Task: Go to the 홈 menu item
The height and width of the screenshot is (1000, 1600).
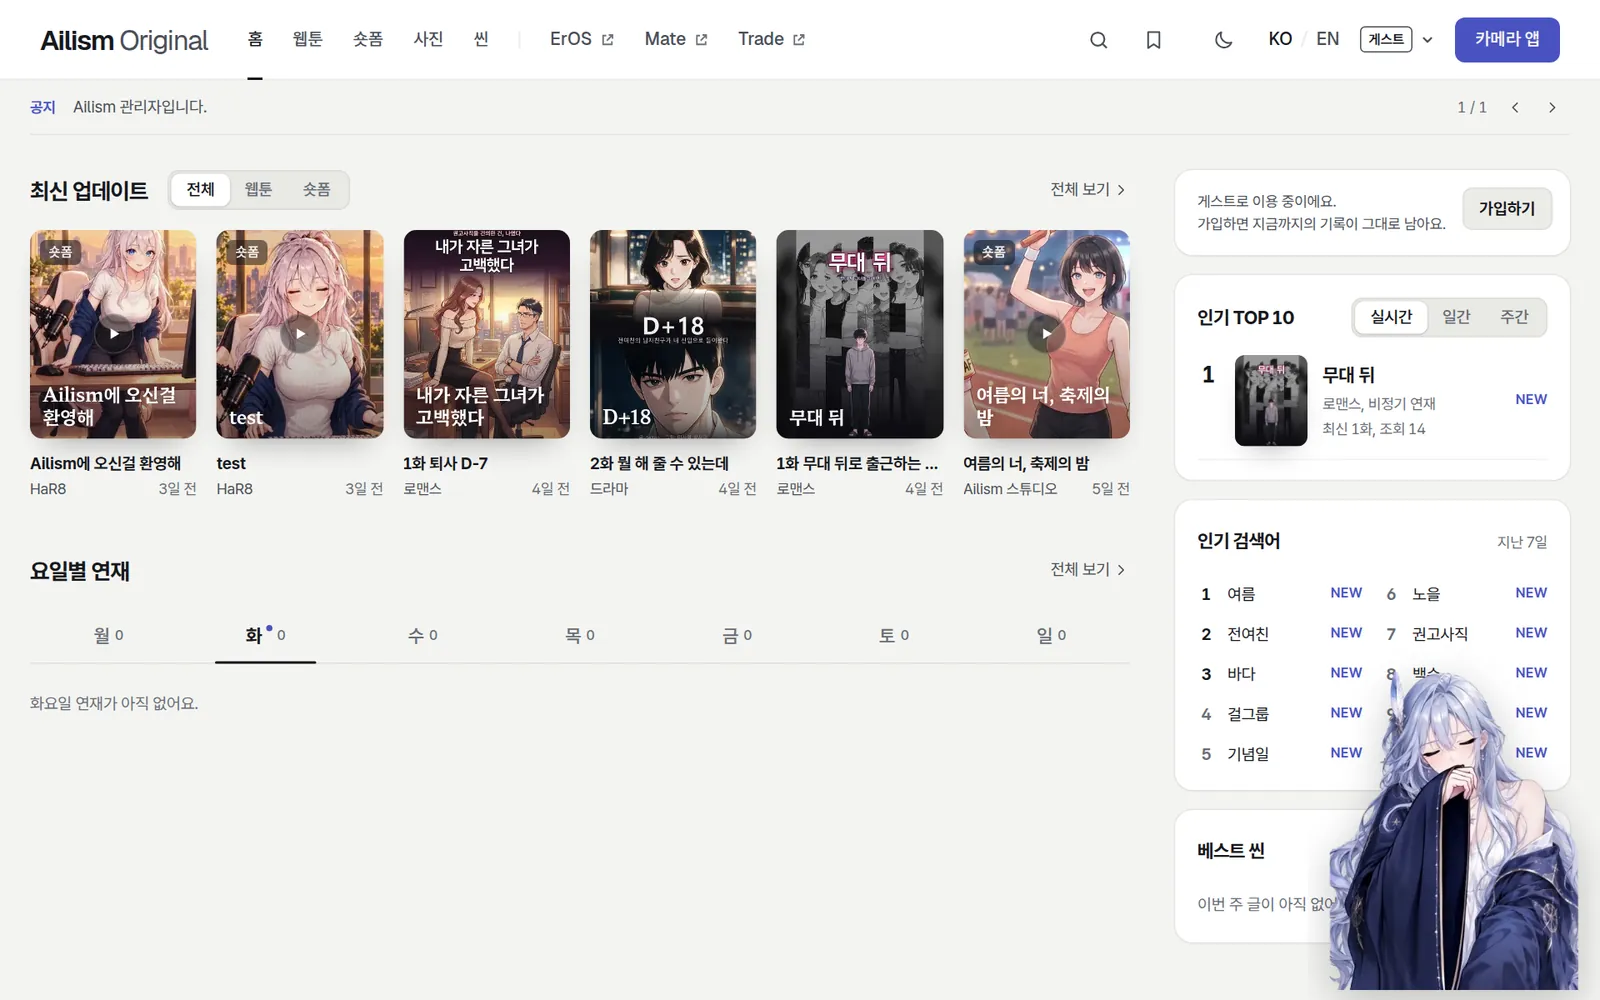Action: [x=255, y=39]
